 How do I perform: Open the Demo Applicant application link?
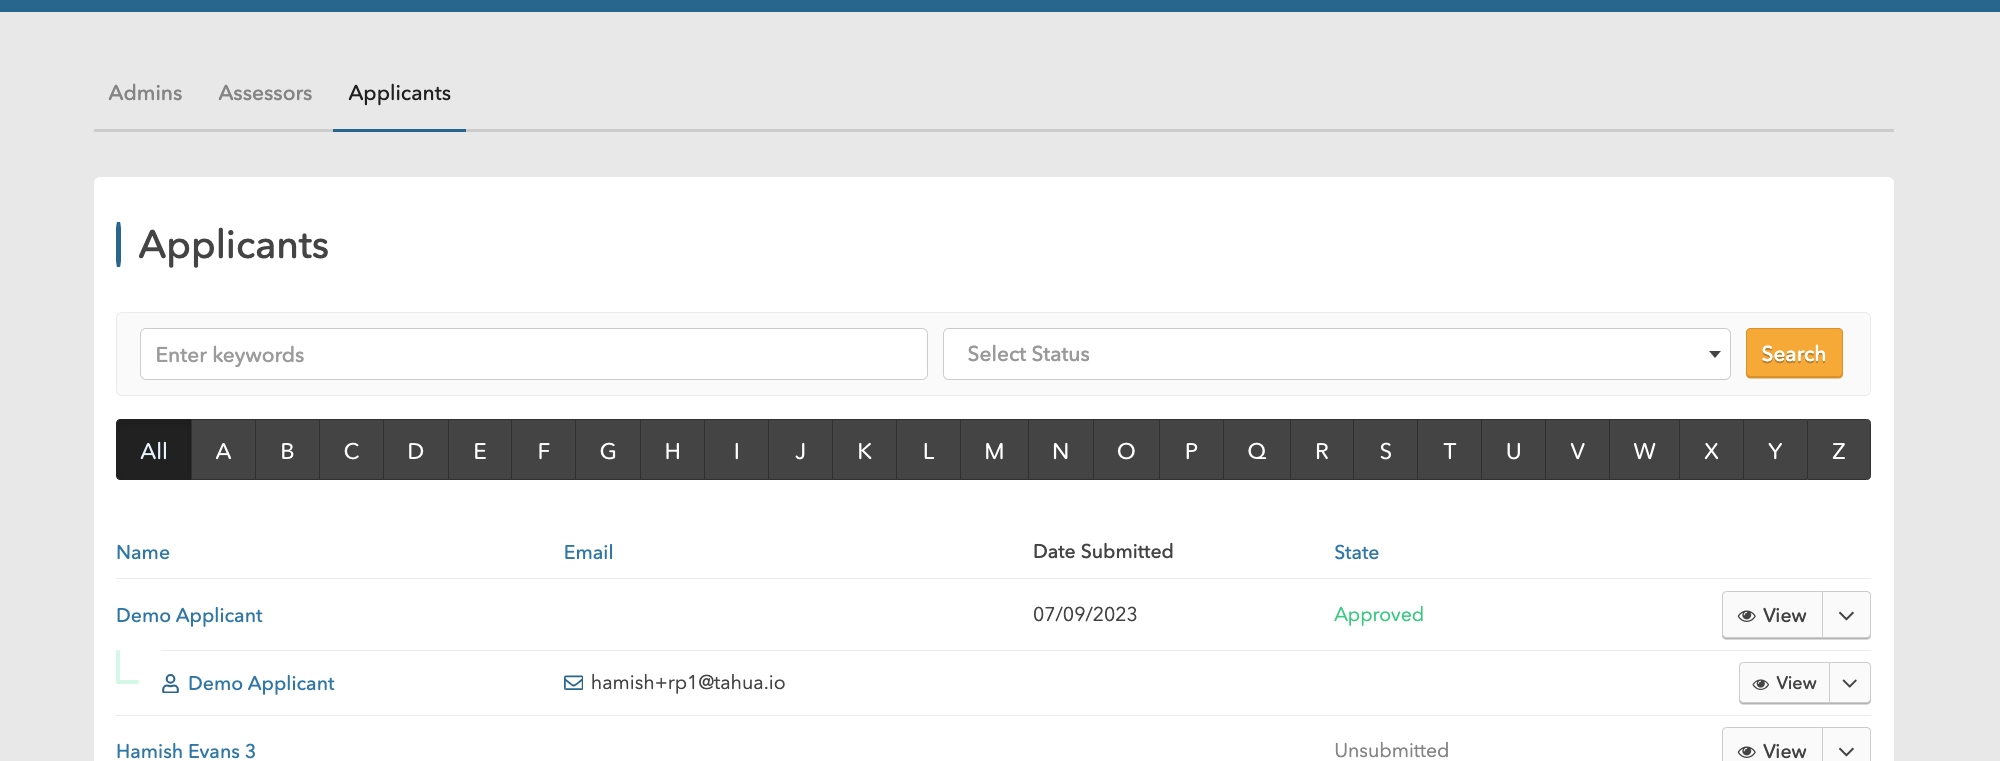[189, 616]
